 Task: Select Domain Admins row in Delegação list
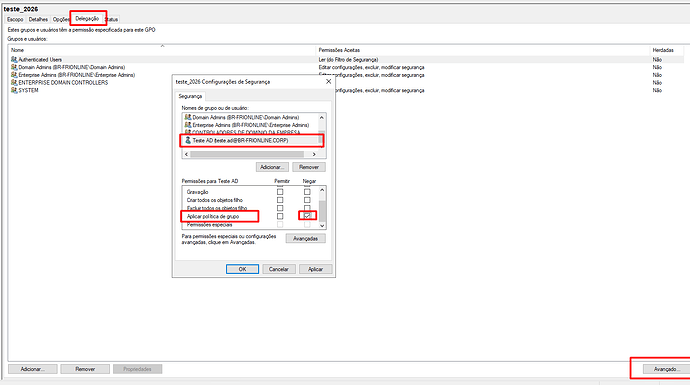point(346,67)
